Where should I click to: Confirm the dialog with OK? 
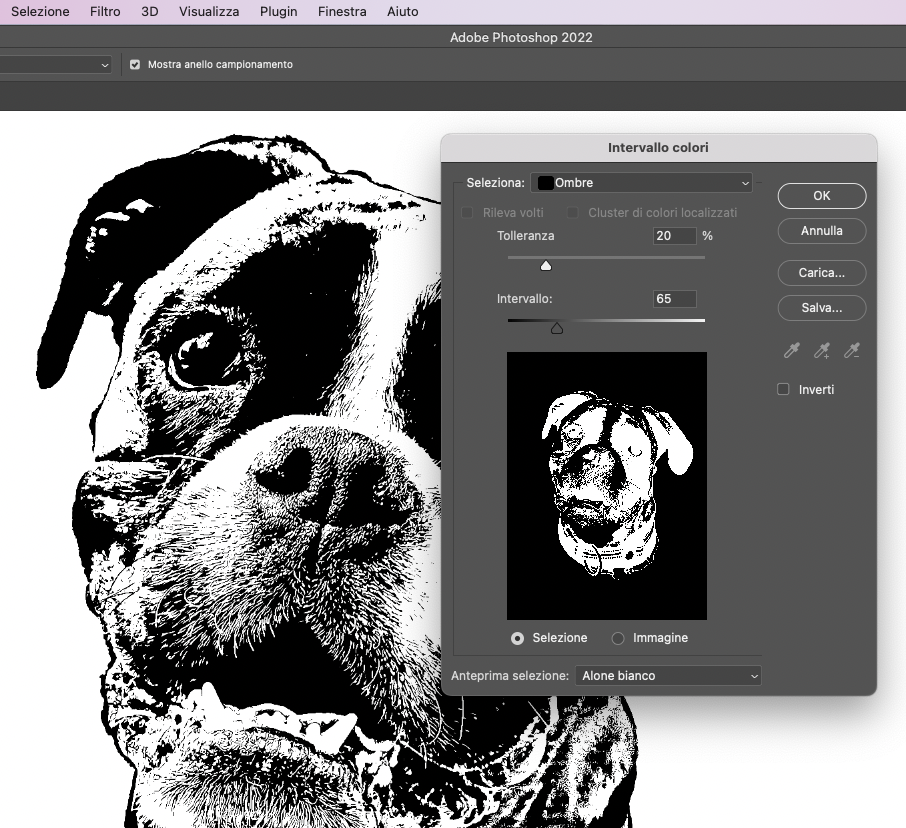(x=821, y=196)
